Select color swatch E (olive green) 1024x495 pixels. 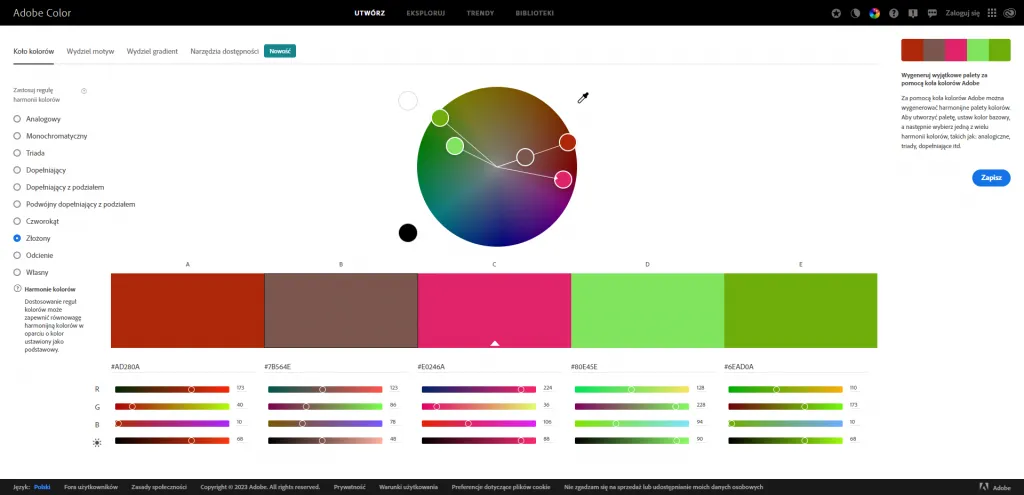point(801,310)
